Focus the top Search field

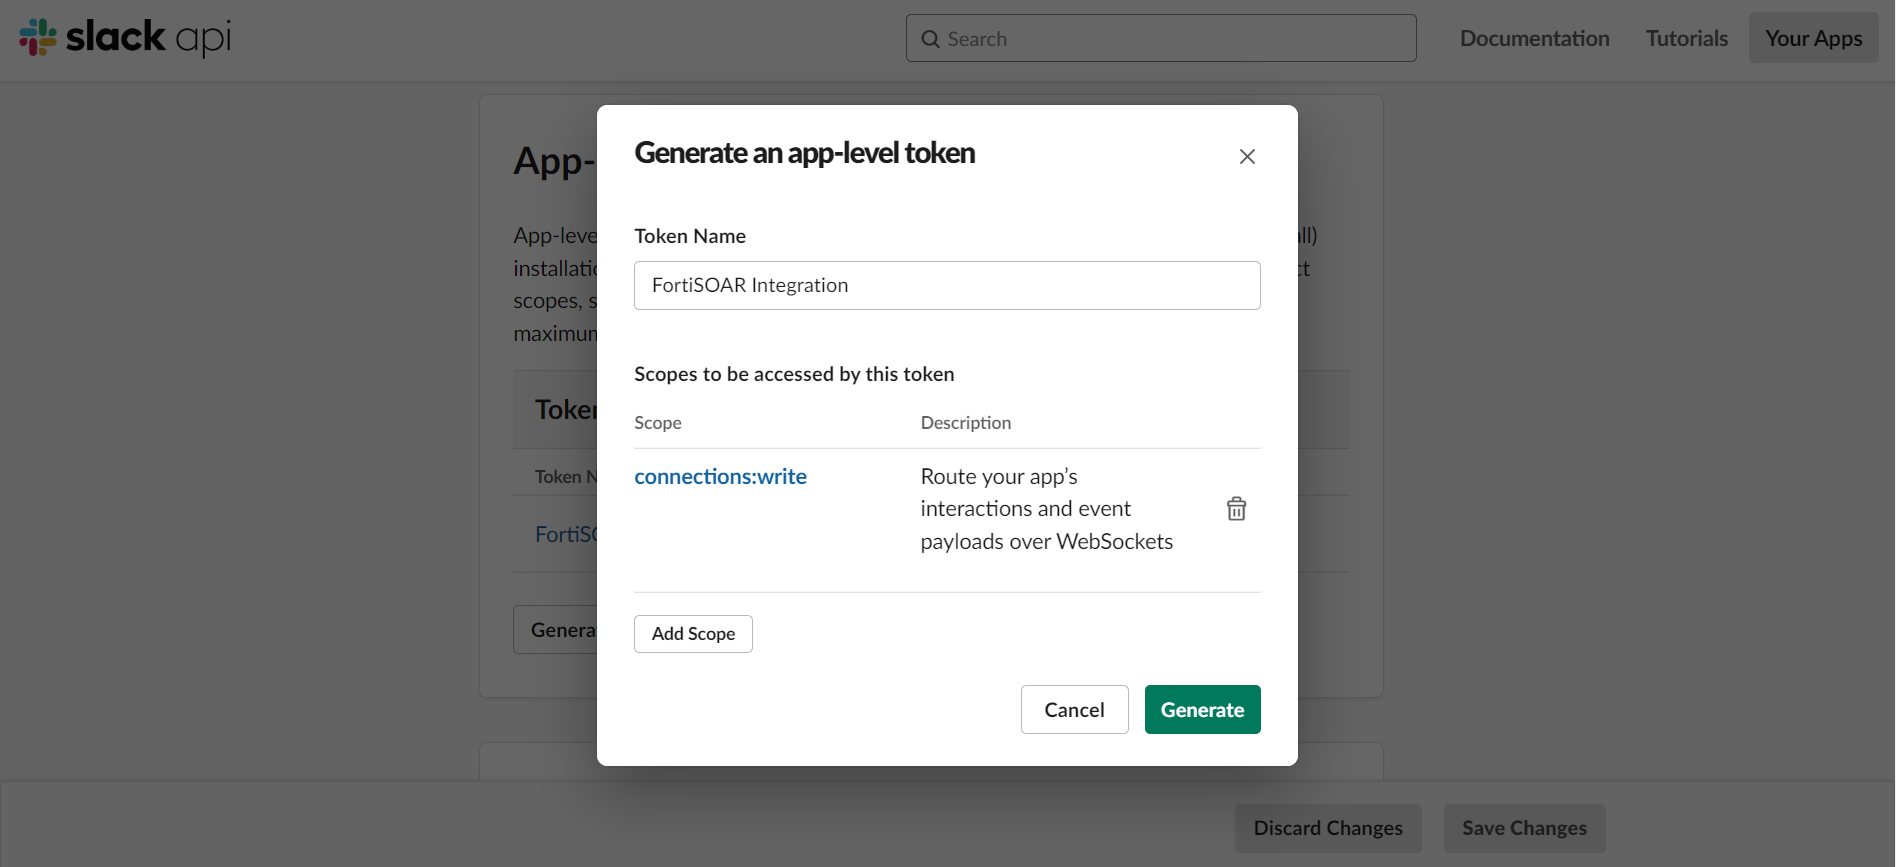pos(1170,39)
